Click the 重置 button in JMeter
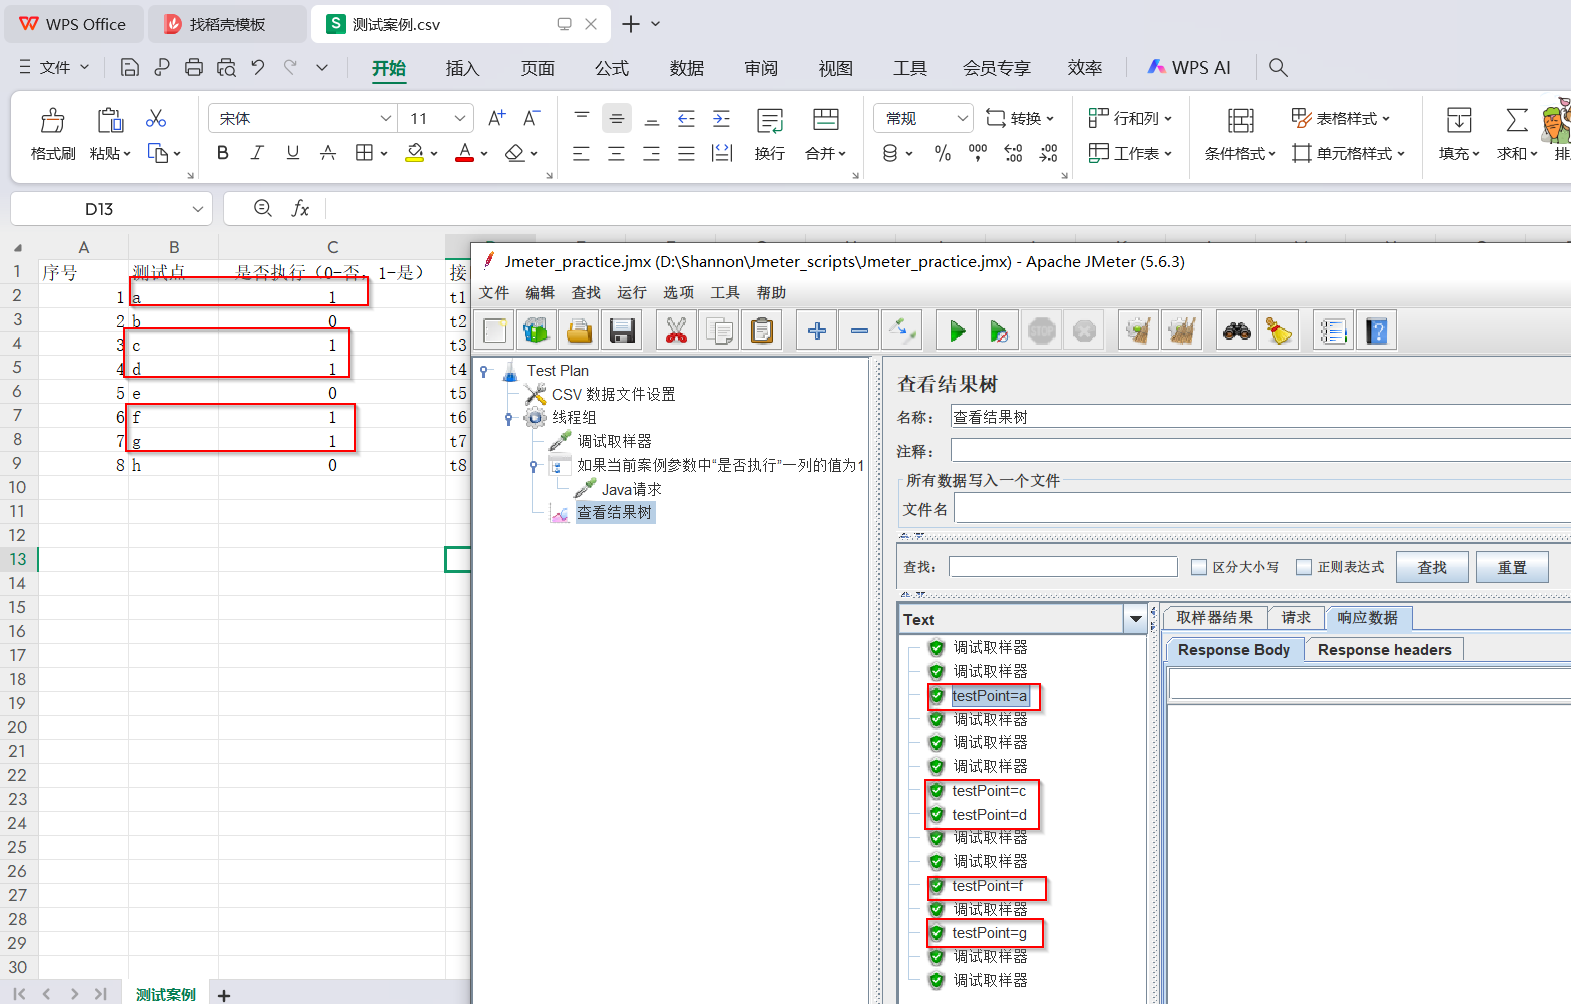1571x1004 pixels. pos(1512,567)
